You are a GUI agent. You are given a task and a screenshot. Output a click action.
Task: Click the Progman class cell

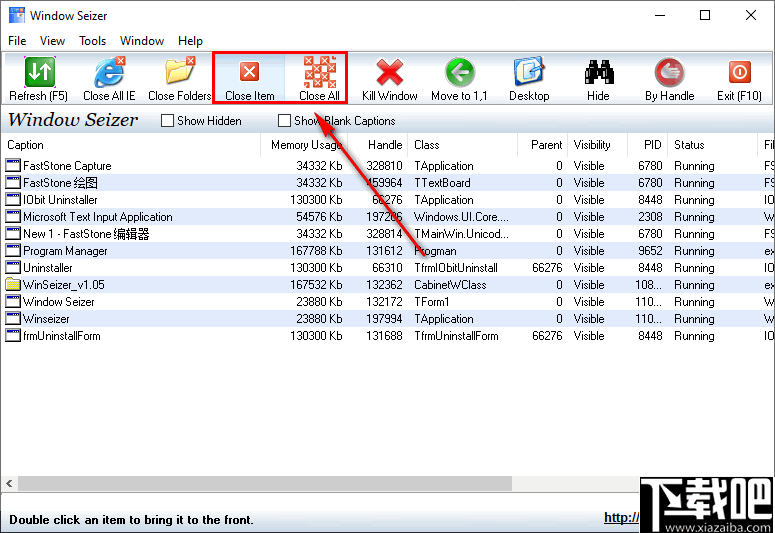[435, 251]
